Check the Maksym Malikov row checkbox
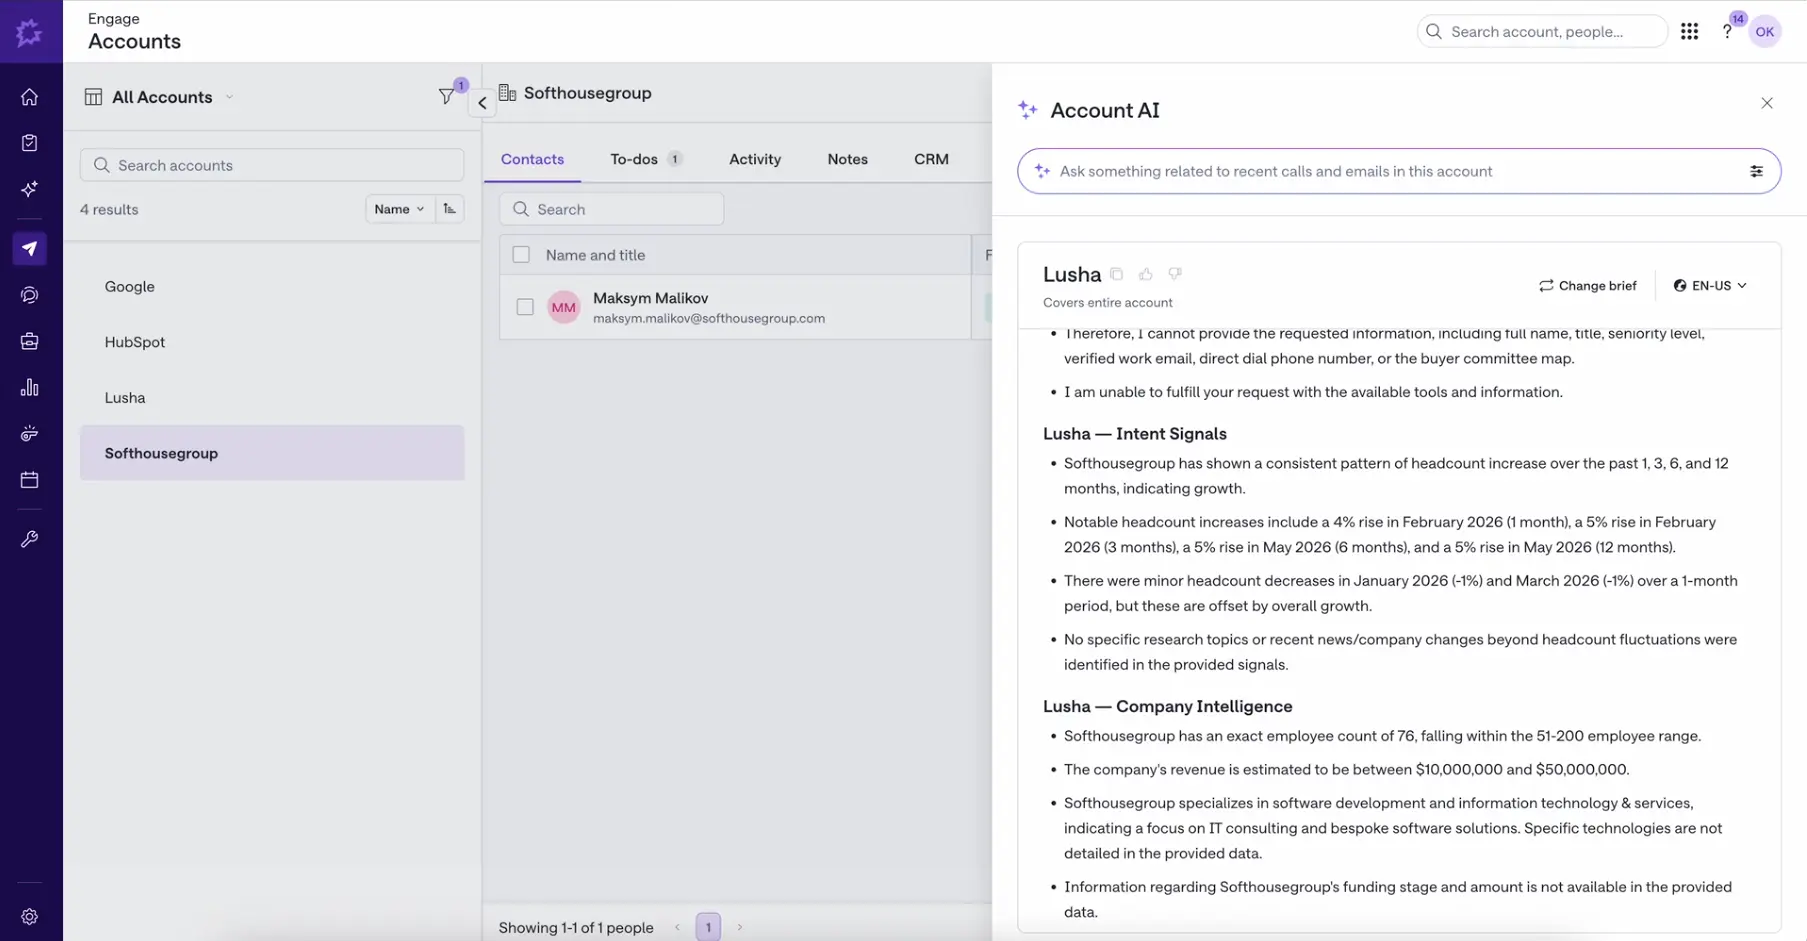 click(525, 307)
